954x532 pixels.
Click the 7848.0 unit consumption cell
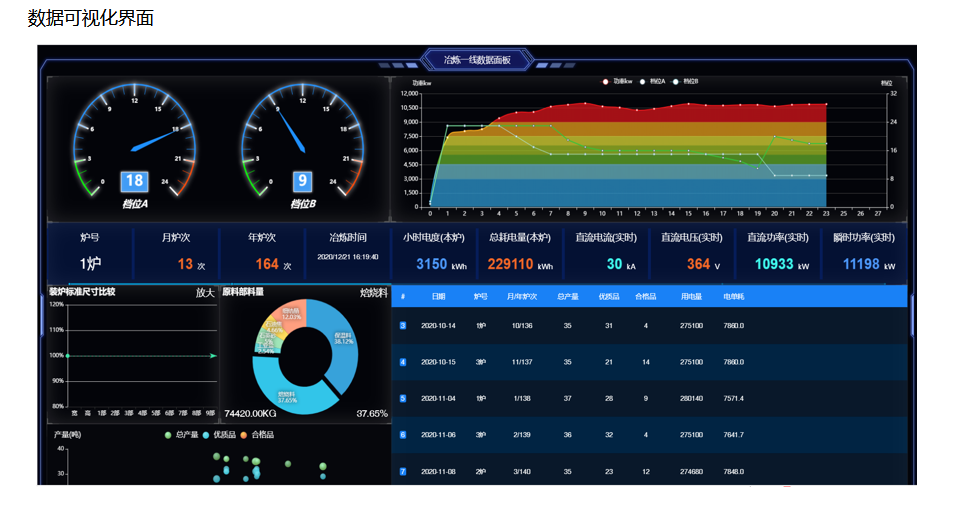[x=734, y=472]
